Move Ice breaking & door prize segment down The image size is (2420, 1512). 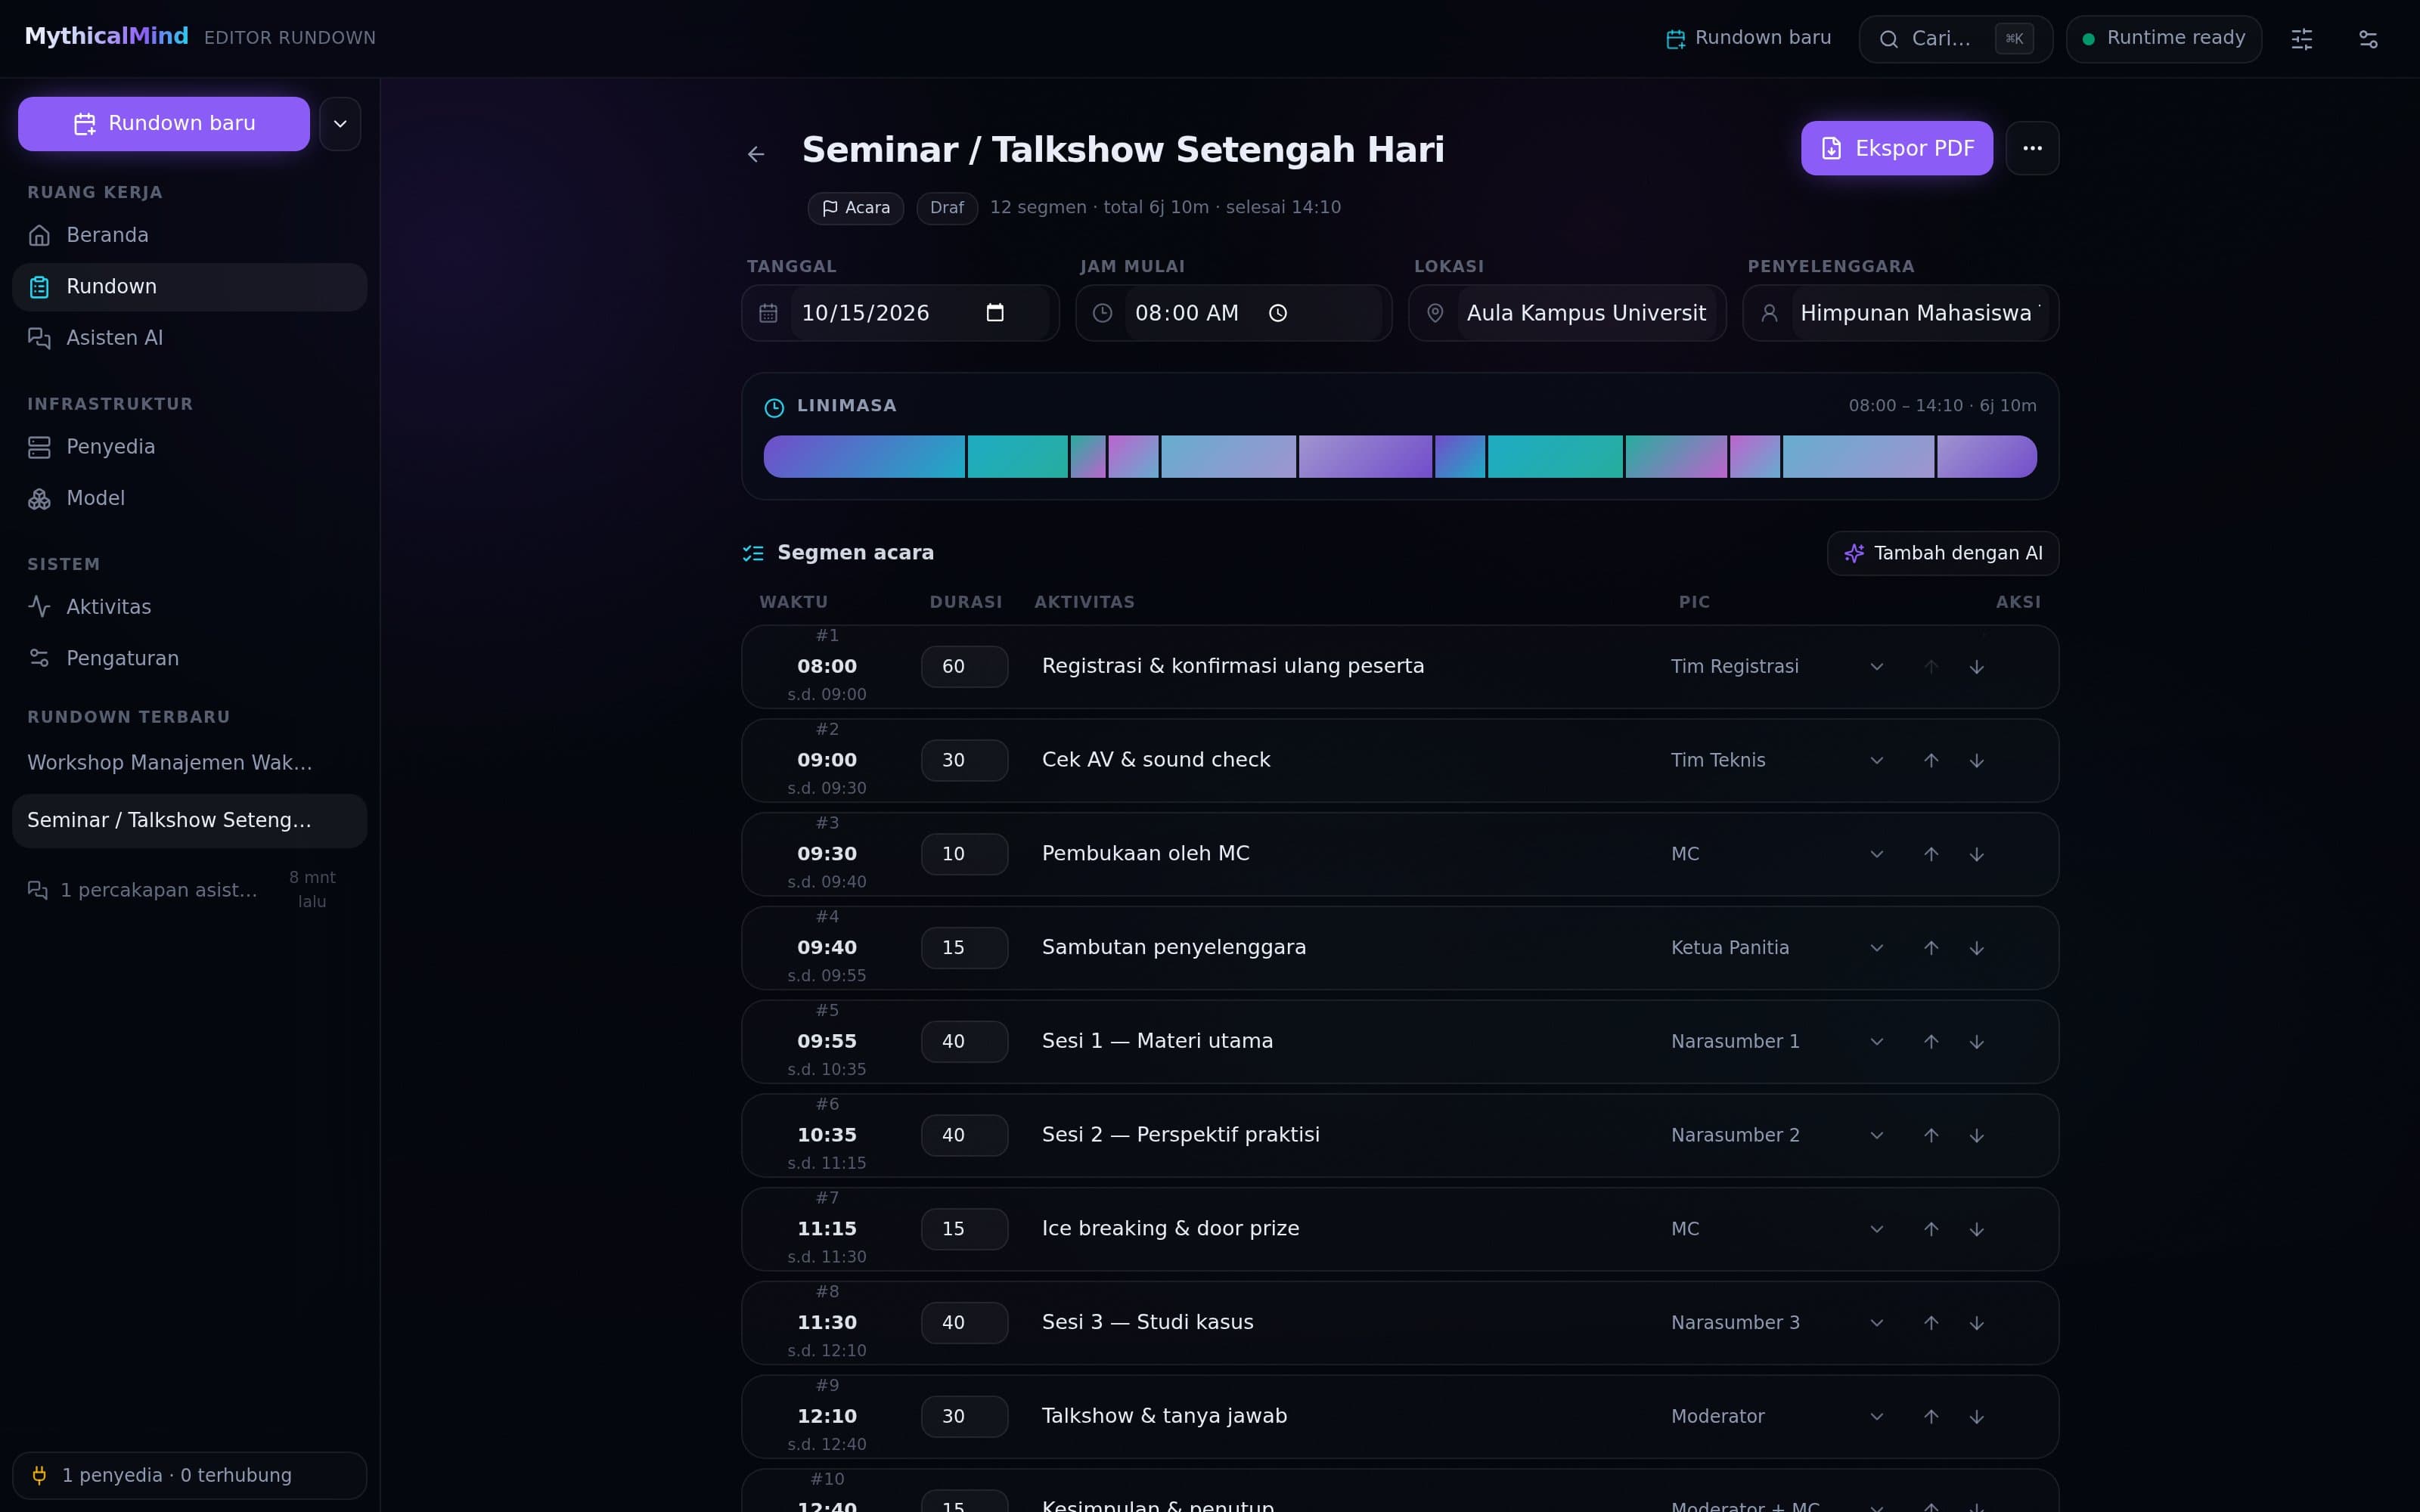pos(1977,1229)
